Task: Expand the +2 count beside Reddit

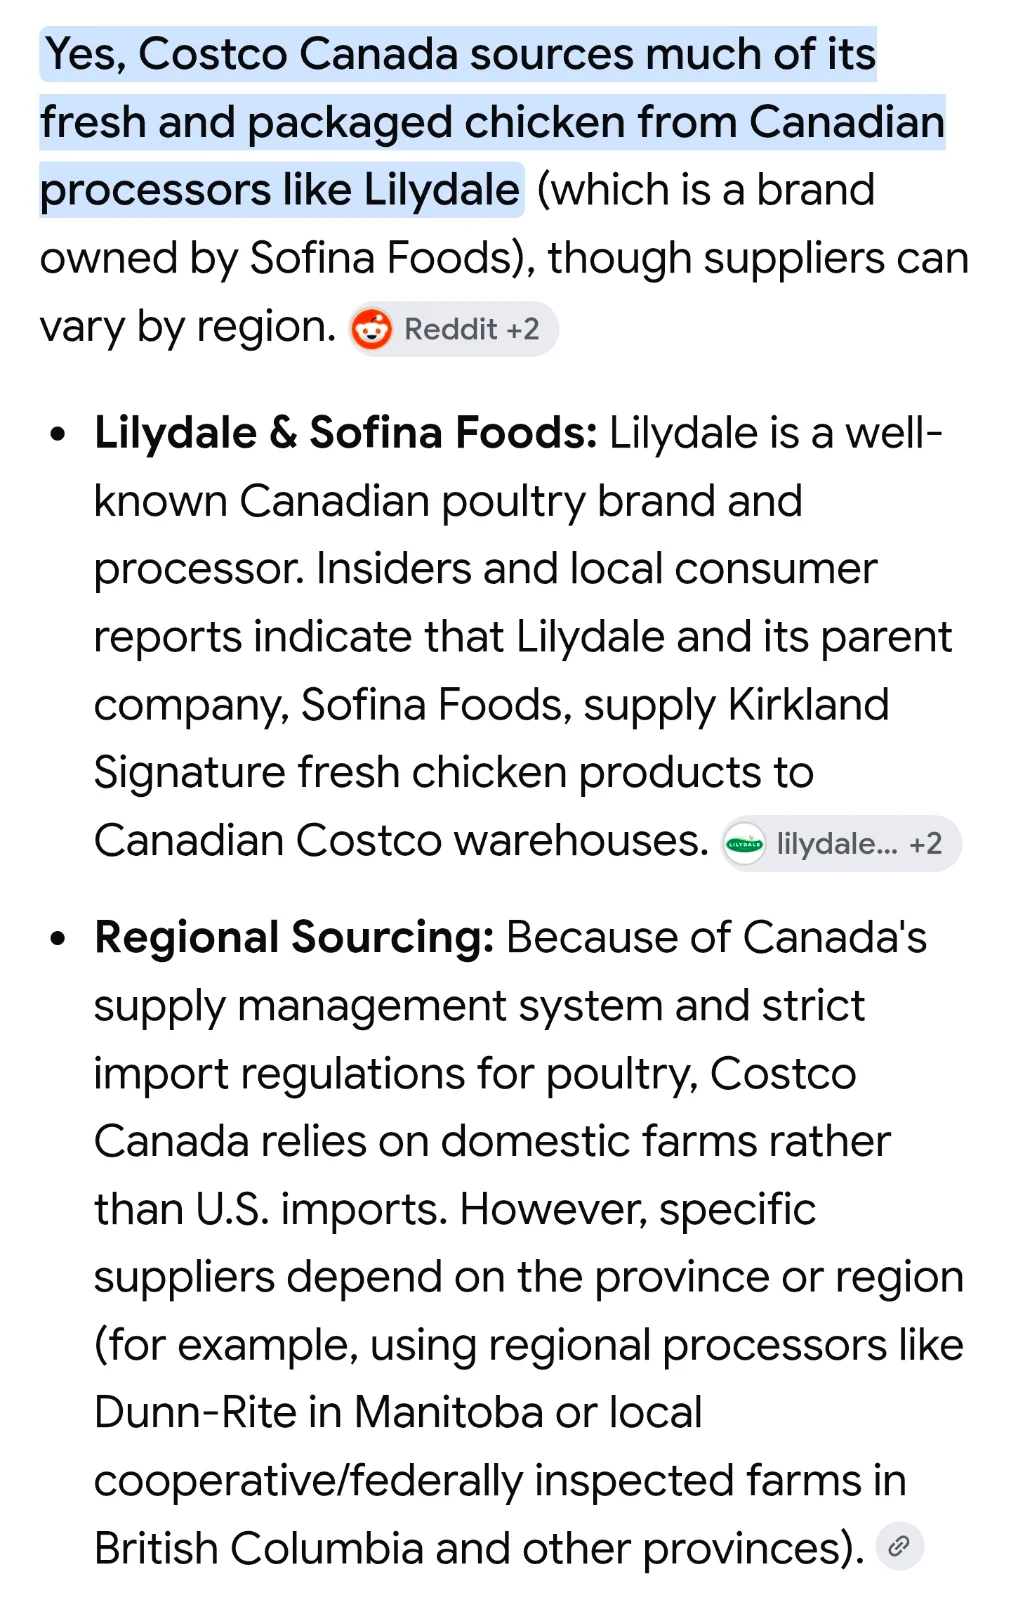Action: [523, 329]
